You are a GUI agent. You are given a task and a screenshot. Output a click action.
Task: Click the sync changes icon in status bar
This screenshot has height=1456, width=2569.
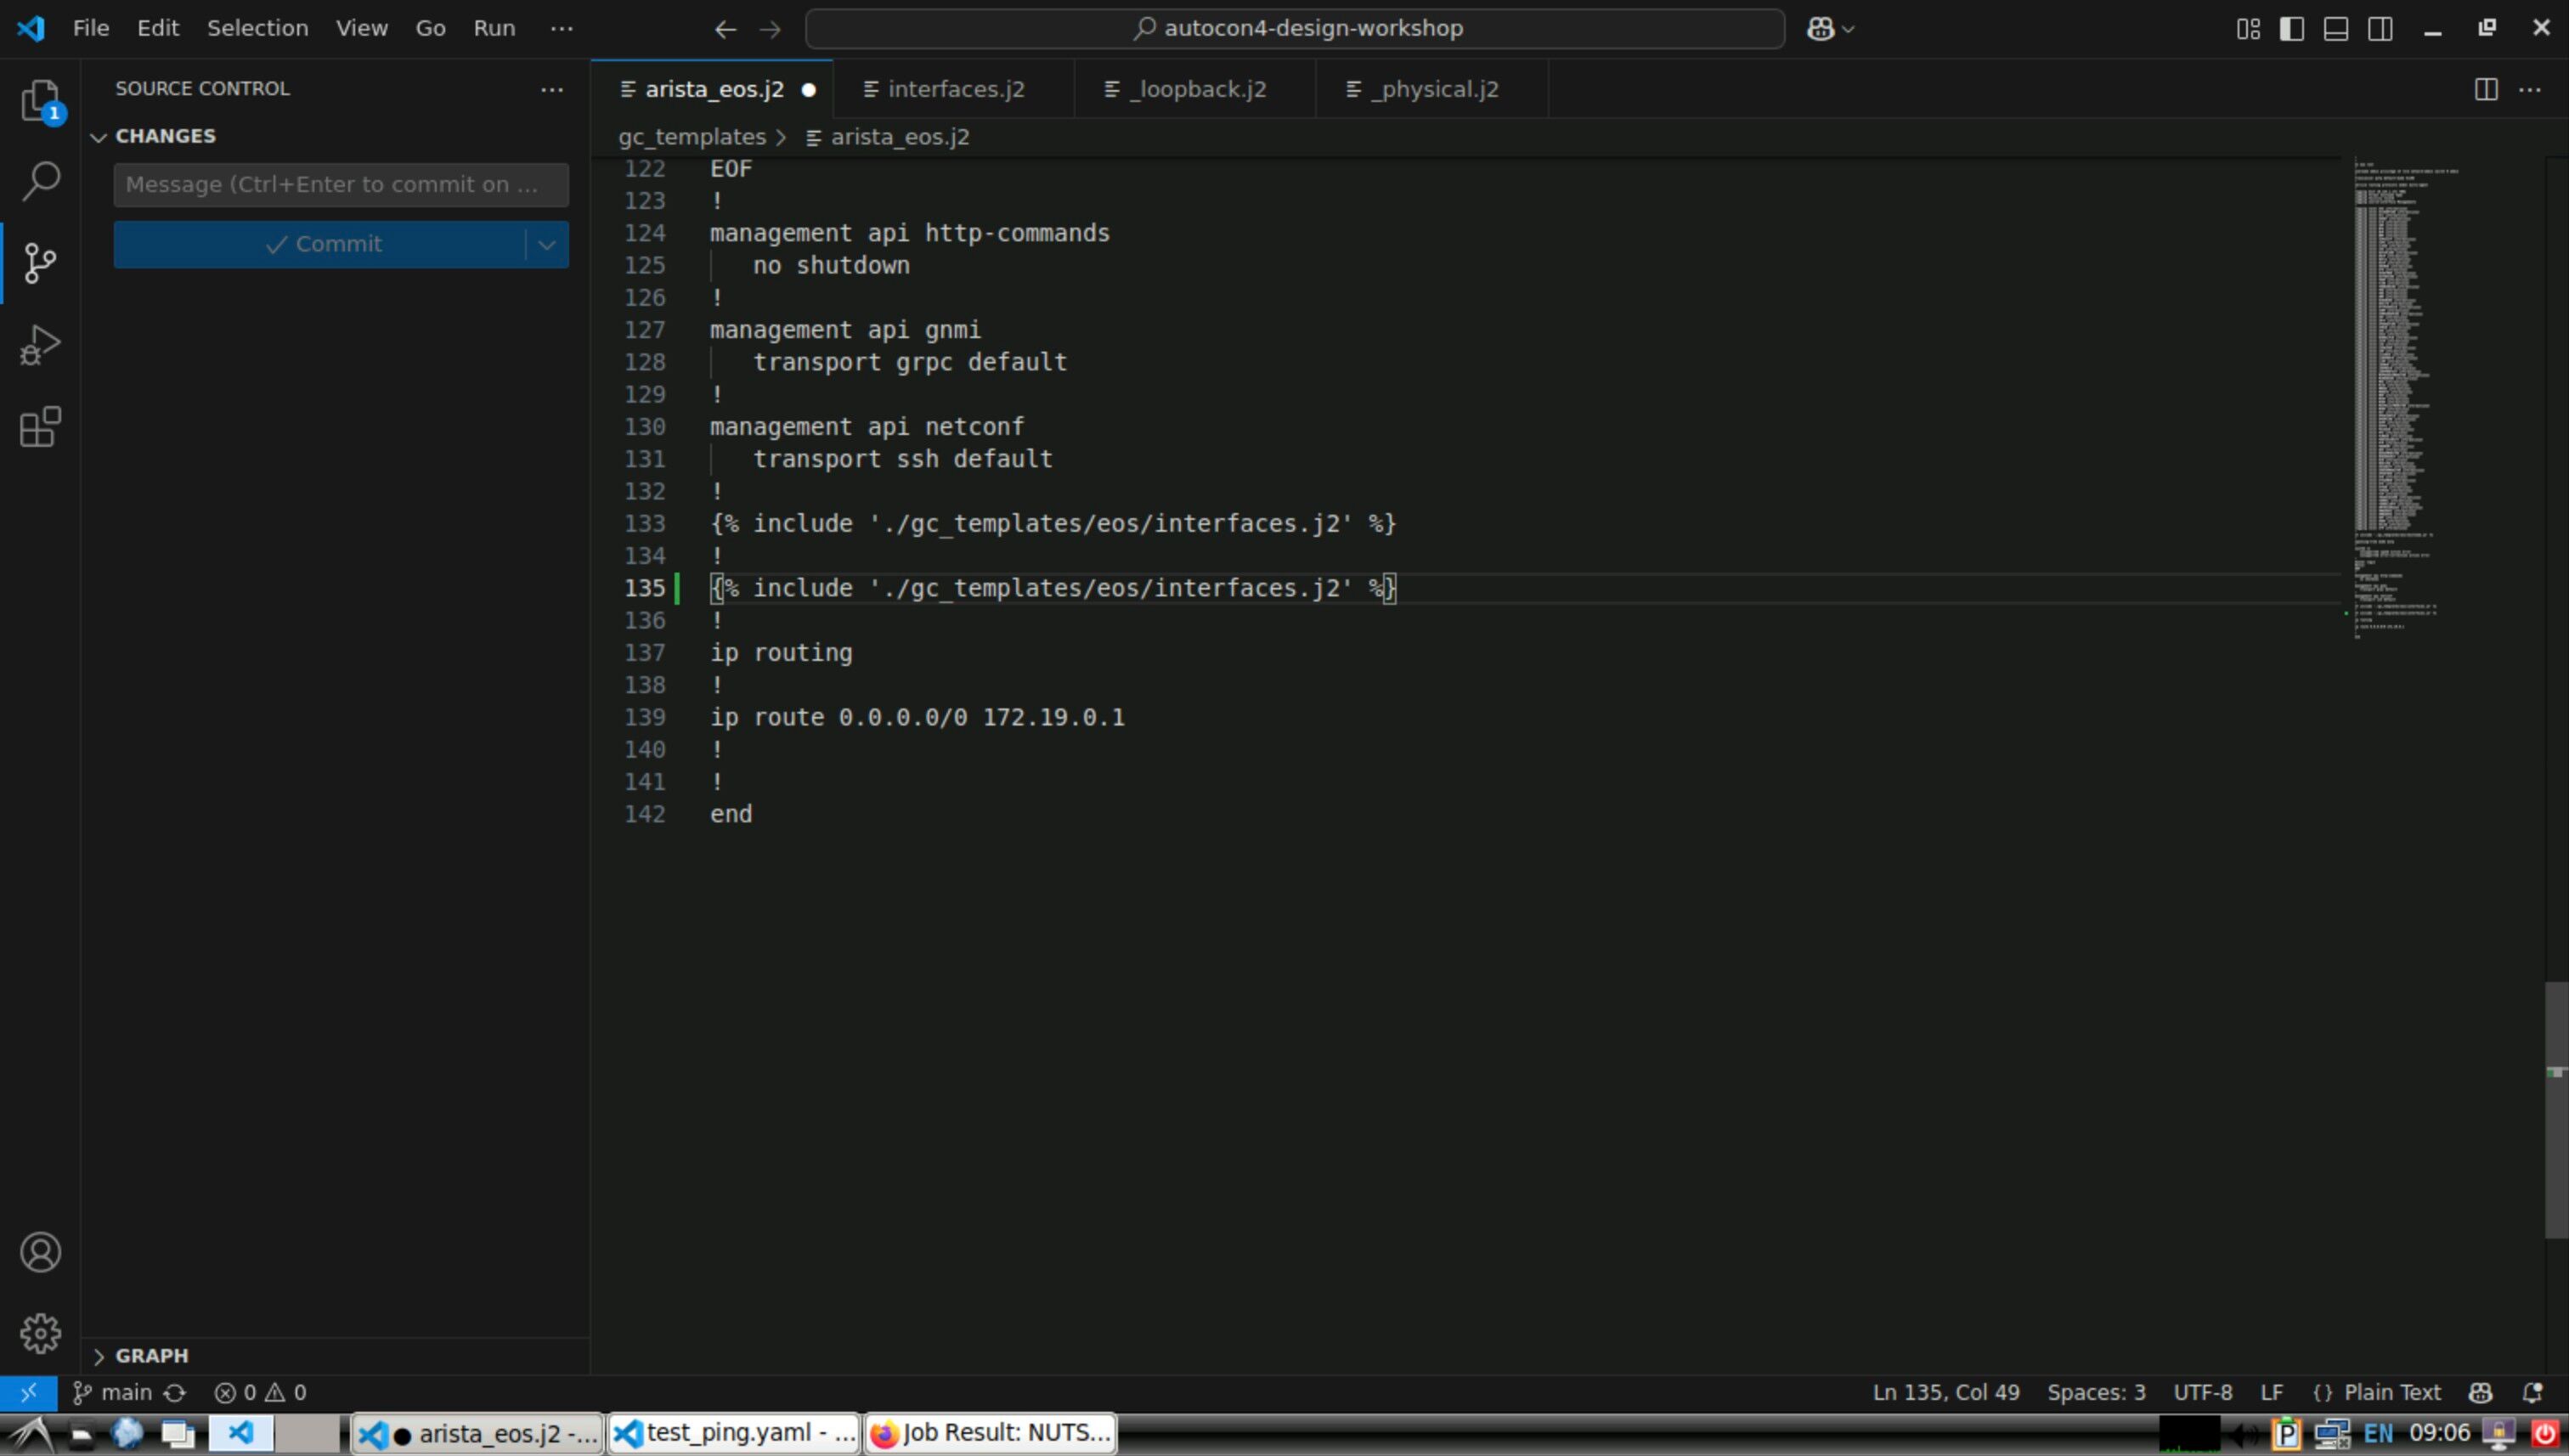coord(175,1393)
